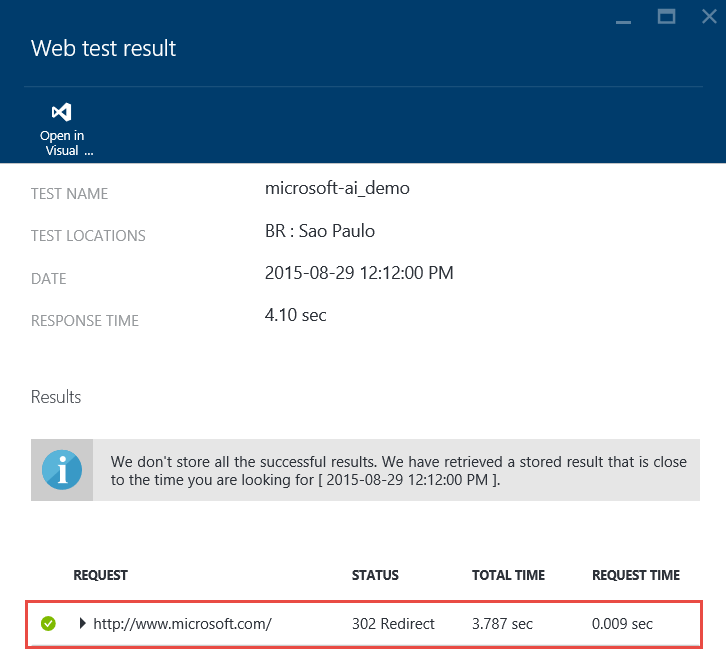Click the Web test result blade title

pyautogui.click(x=103, y=48)
